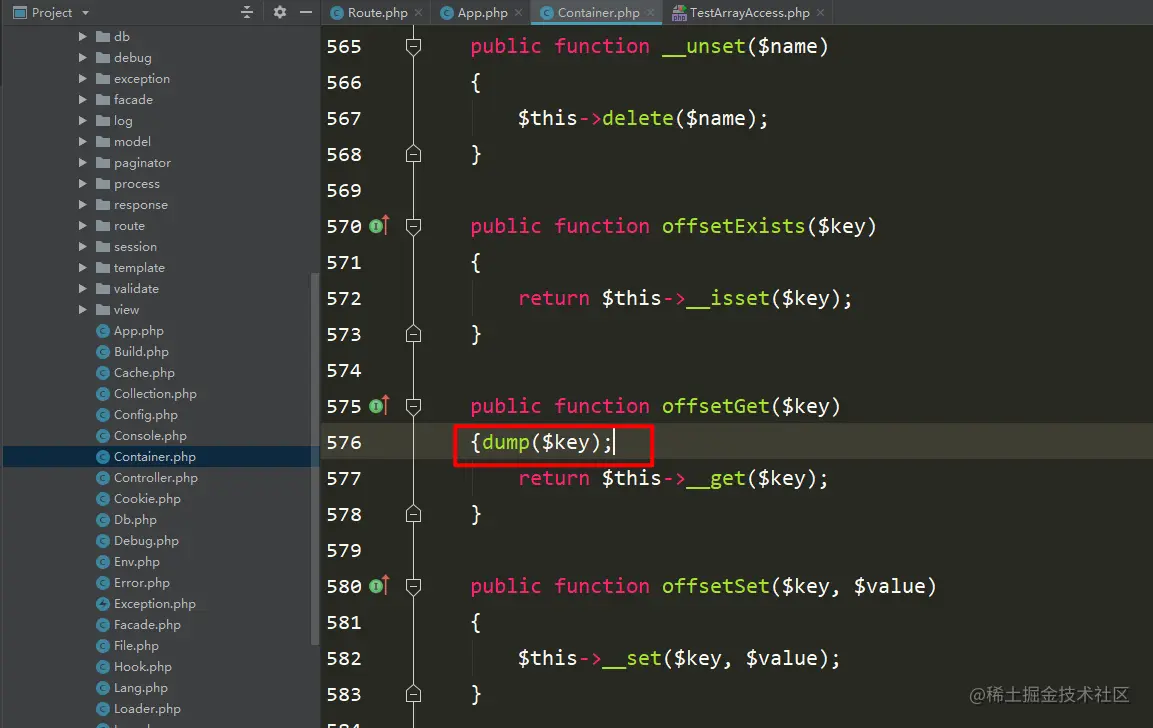Expand the model folder
1153x728 pixels.
(82, 141)
